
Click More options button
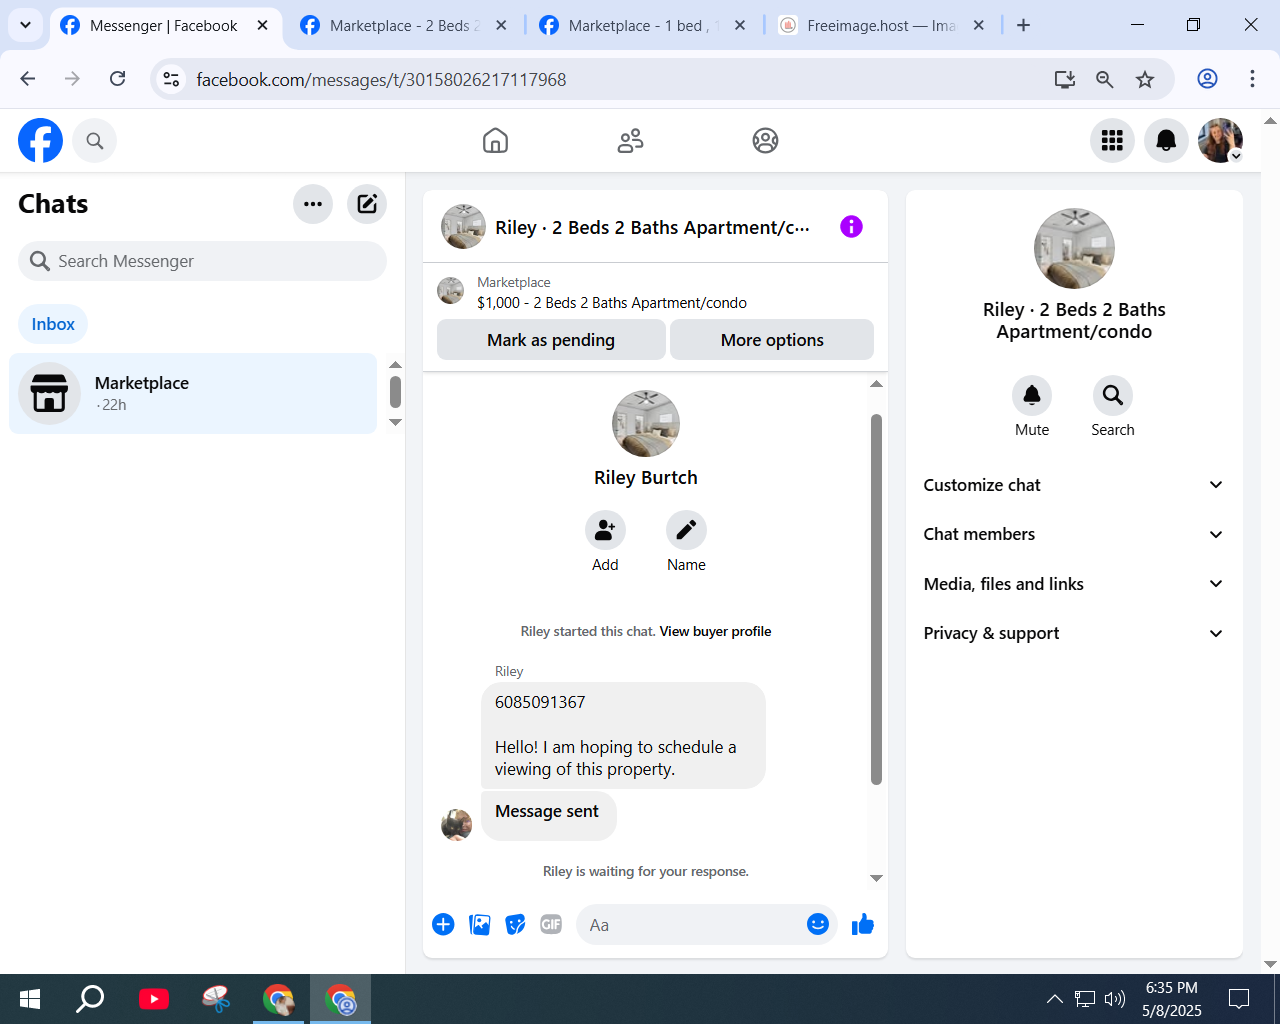[772, 340]
